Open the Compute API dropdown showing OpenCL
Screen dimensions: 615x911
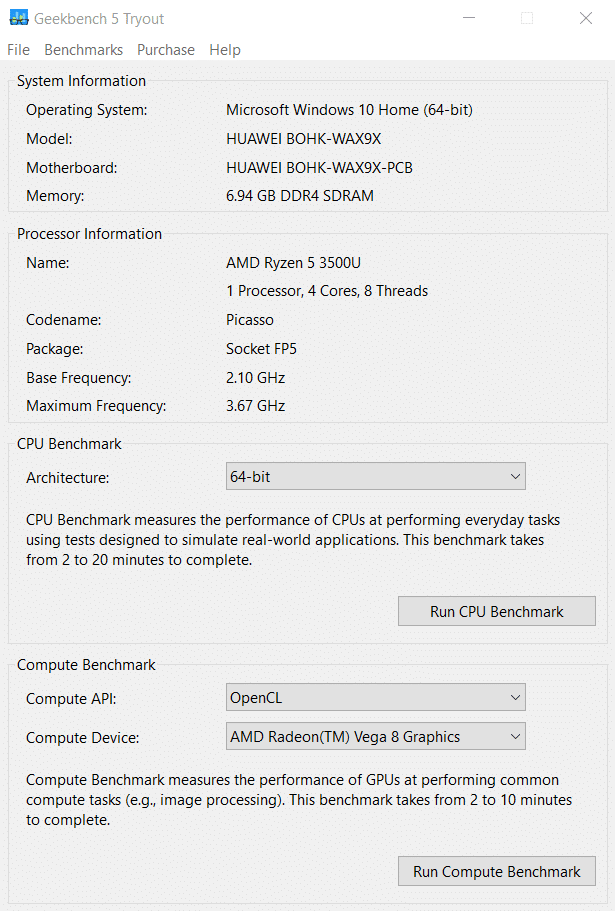point(376,698)
